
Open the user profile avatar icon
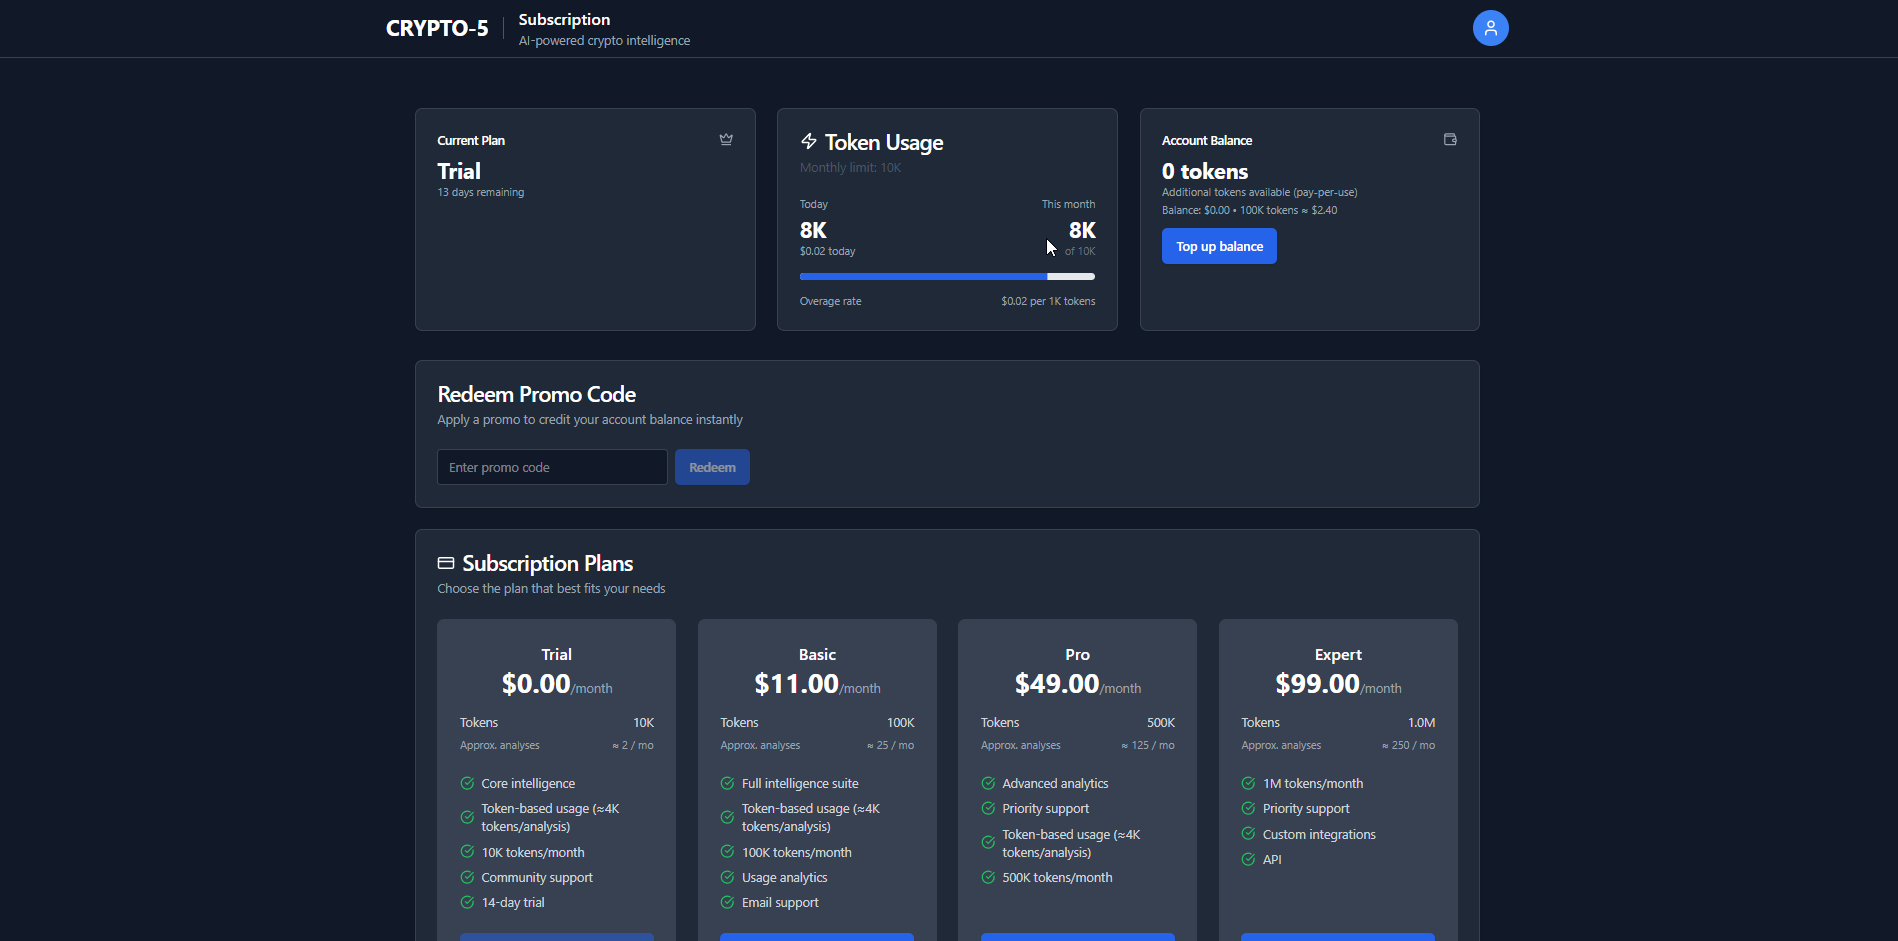pyautogui.click(x=1490, y=28)
